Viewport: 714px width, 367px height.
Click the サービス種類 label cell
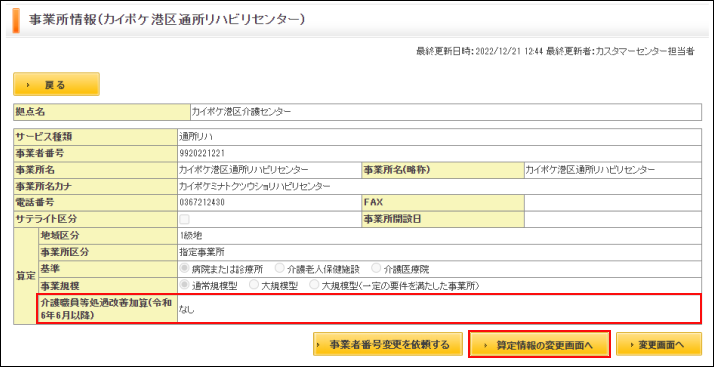(x=96, y=137)
